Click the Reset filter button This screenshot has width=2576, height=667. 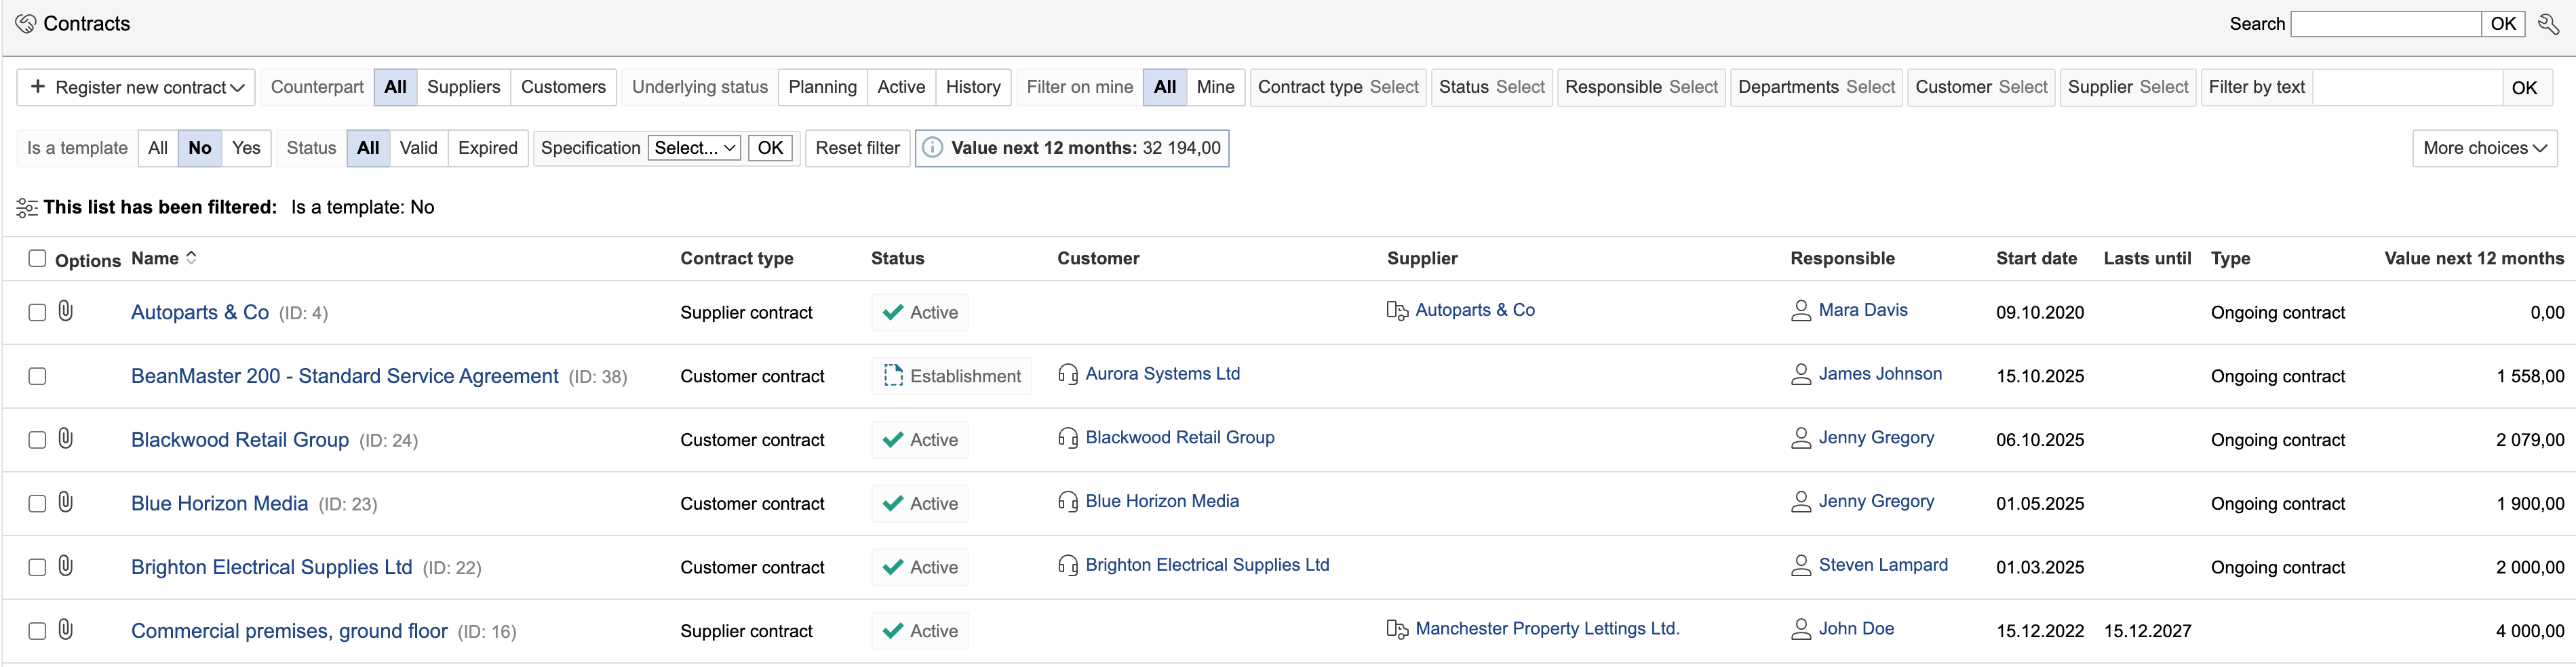(857, 148)
